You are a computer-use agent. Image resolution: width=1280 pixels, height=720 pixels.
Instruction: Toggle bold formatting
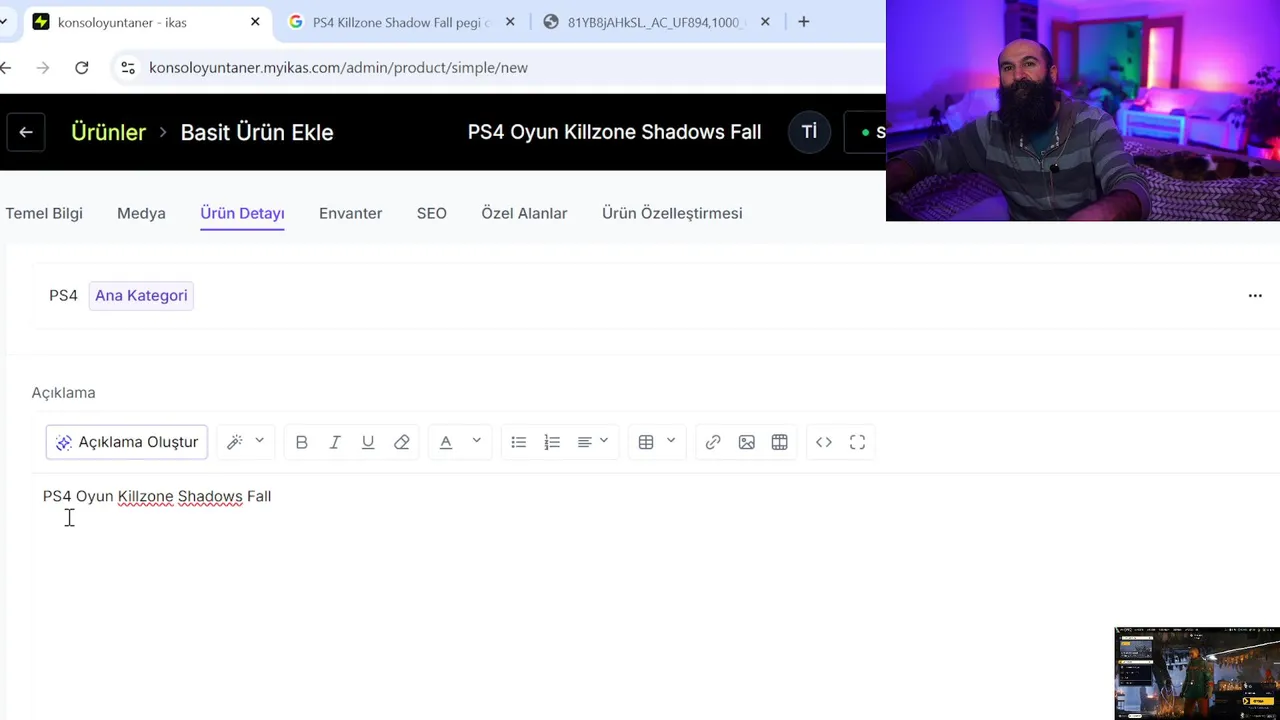(x=301, y=442)
